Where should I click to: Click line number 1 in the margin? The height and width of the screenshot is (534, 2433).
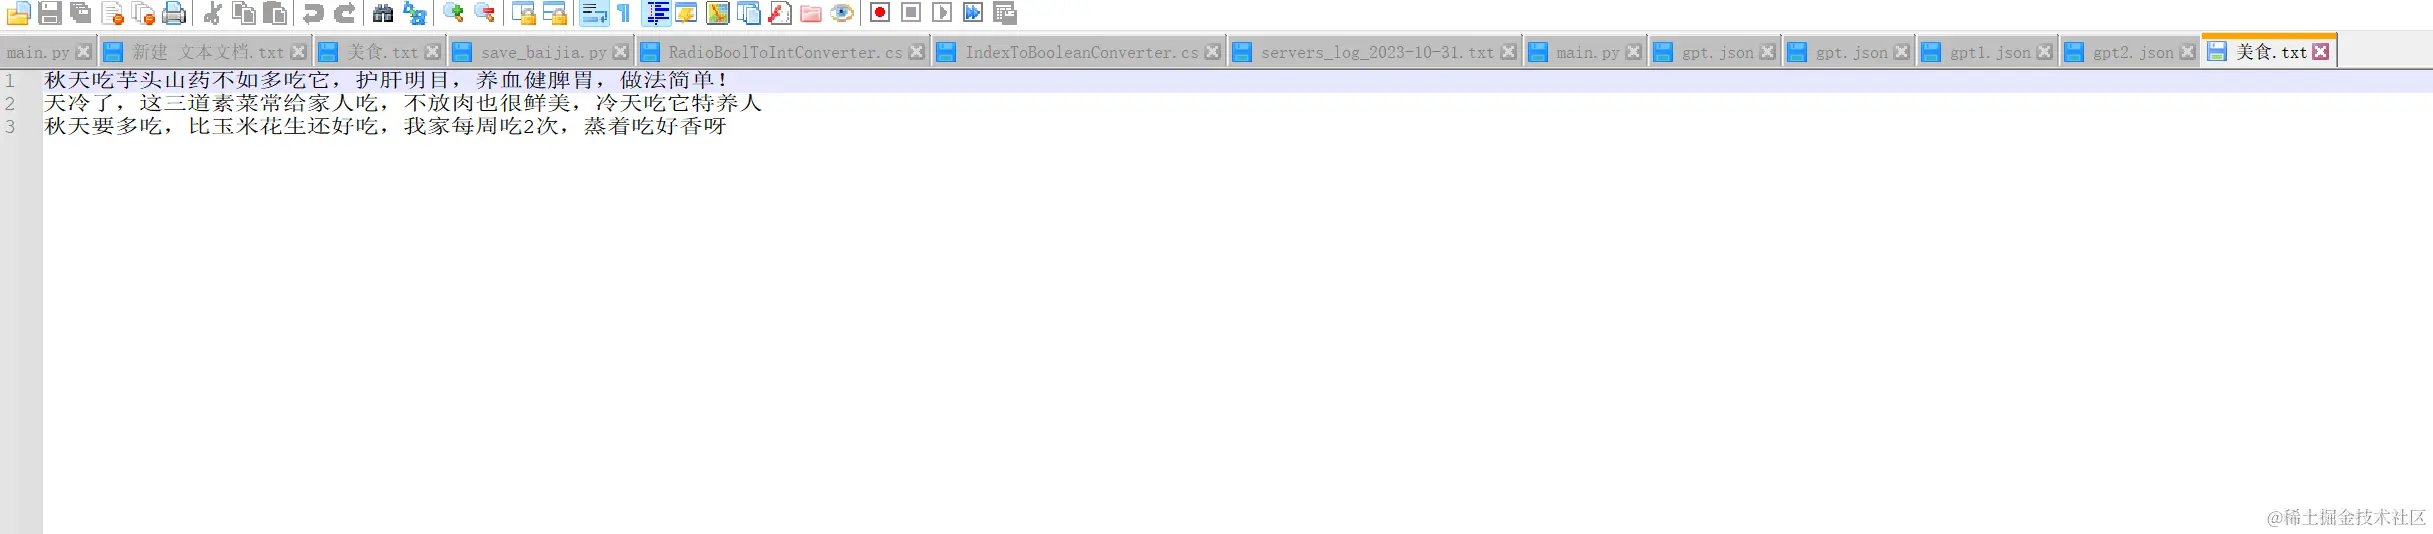10,80
